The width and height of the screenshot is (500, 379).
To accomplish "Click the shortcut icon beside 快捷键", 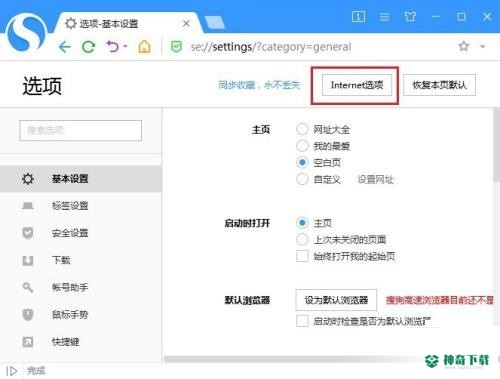I will tap(28, 342).
